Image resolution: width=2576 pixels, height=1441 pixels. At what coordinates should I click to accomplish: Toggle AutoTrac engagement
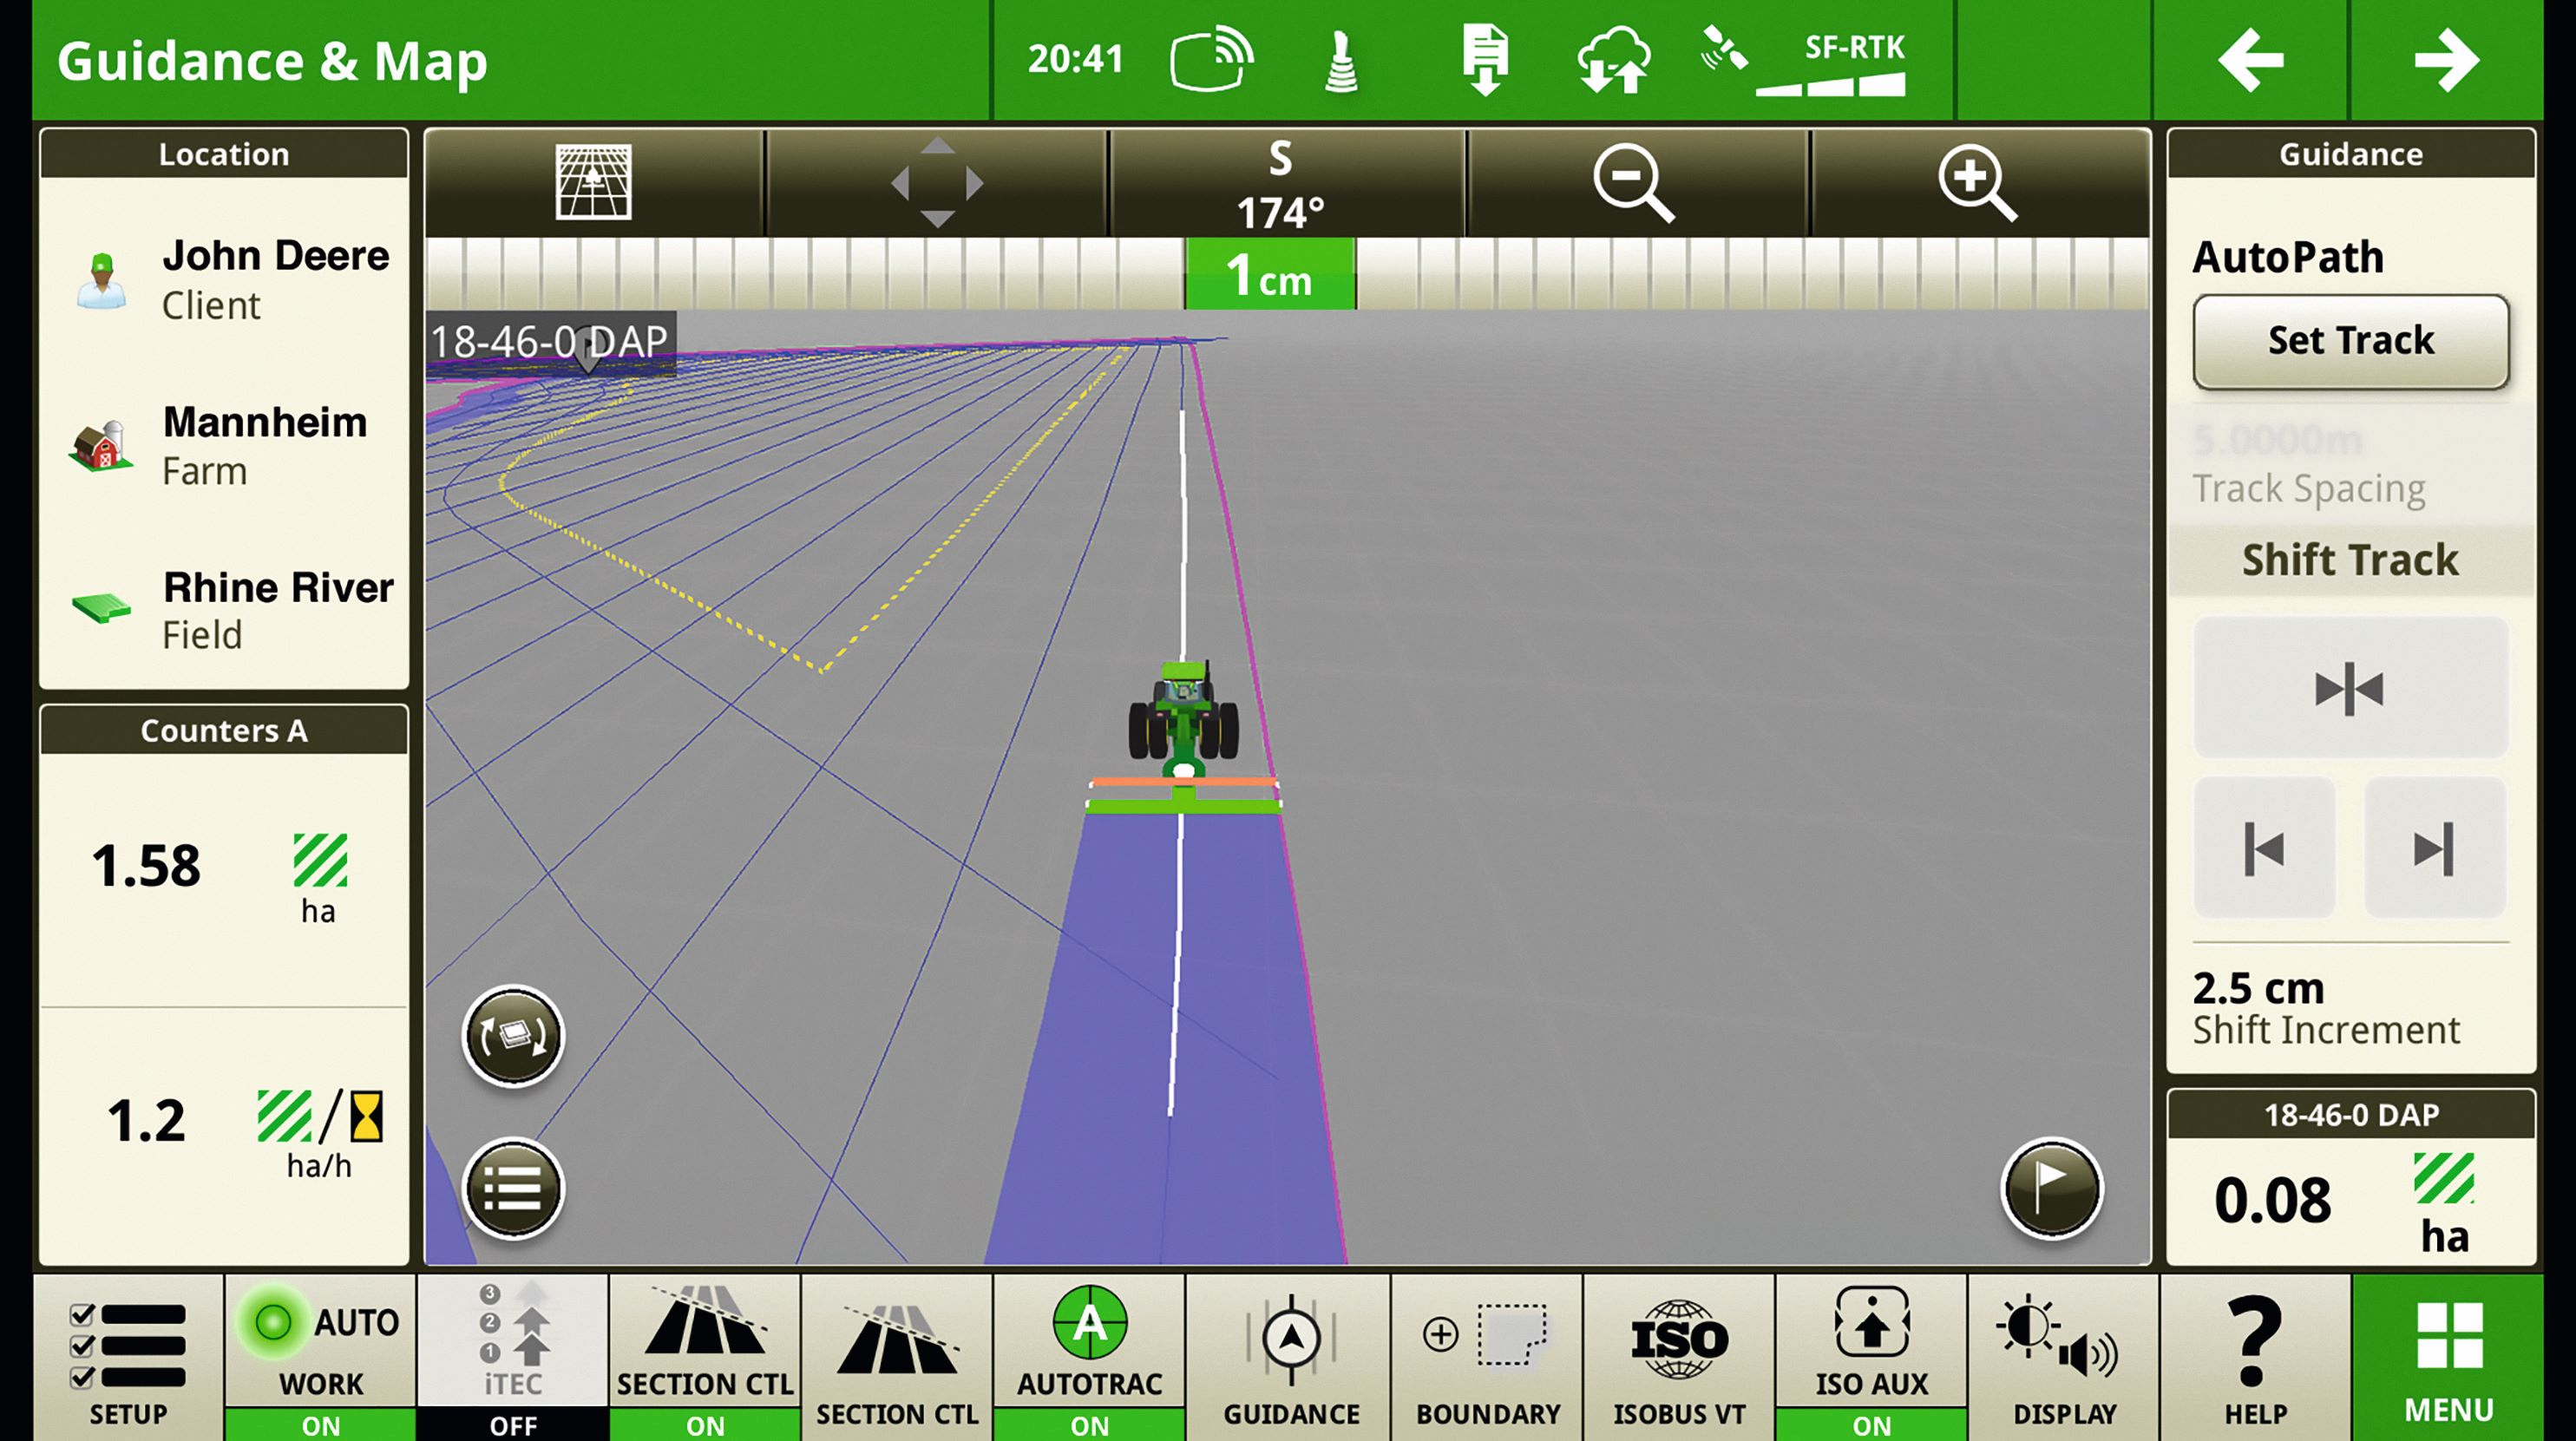click(1089, 1355)
